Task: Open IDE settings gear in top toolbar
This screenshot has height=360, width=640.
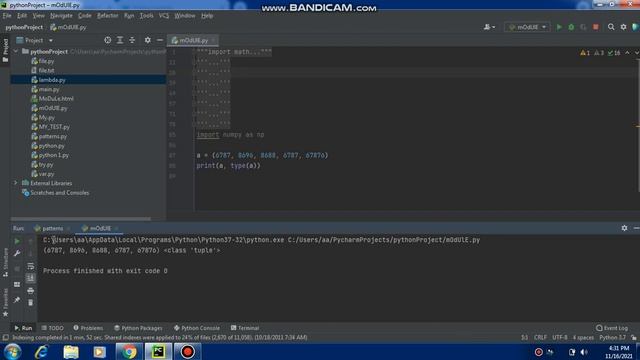Action: click(623, 27)
